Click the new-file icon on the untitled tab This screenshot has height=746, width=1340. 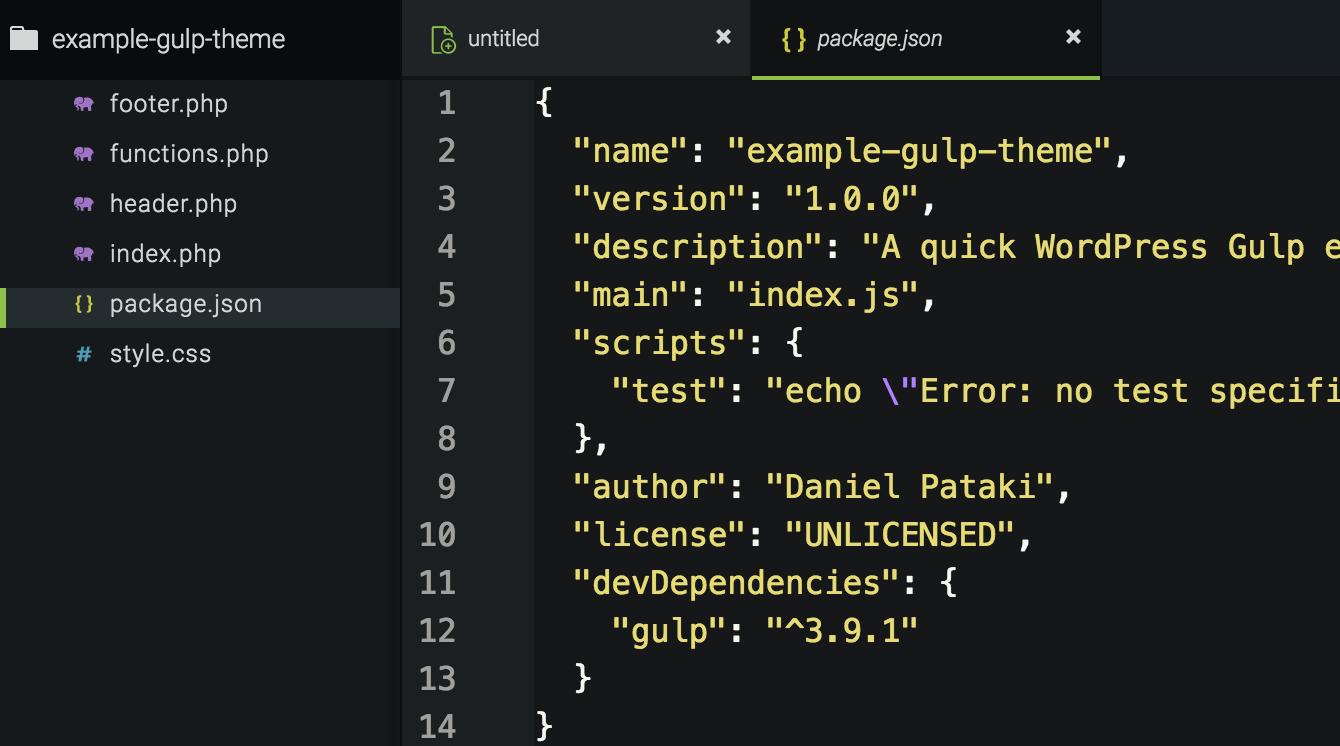pos(443,38)
